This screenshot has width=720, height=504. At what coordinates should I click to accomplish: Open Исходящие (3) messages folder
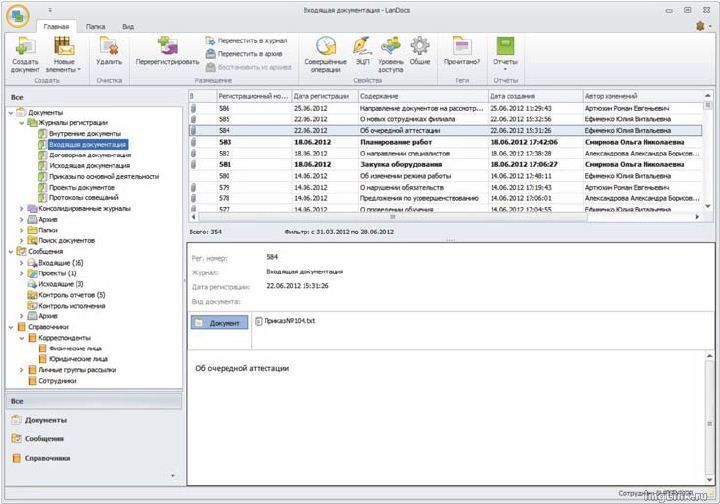click(x=61, y=284)
